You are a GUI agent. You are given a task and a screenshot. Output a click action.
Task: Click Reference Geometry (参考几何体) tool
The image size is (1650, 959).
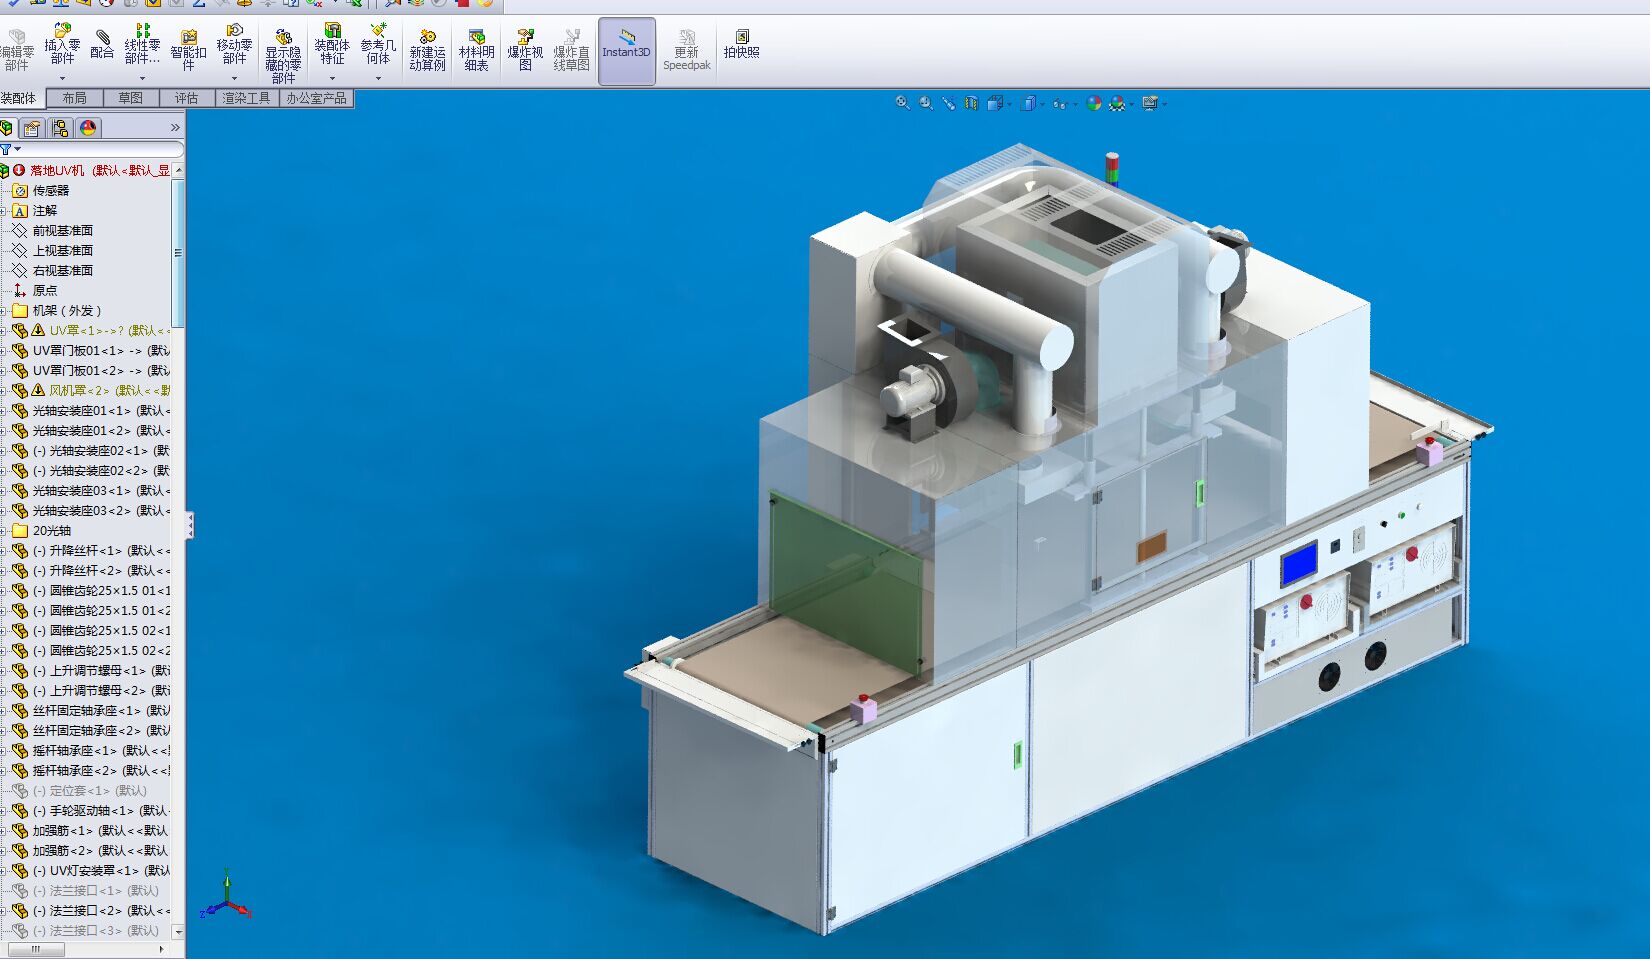click(378, 45)
